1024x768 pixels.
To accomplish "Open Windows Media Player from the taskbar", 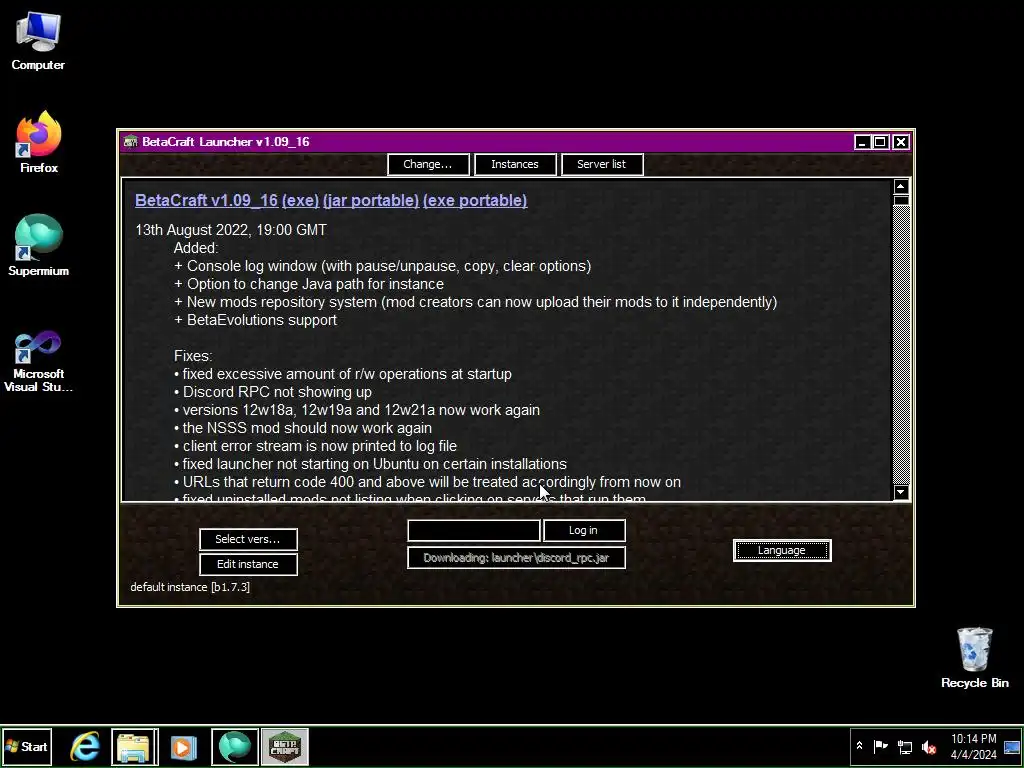I will pyautogui.click(x=184, y=746).
